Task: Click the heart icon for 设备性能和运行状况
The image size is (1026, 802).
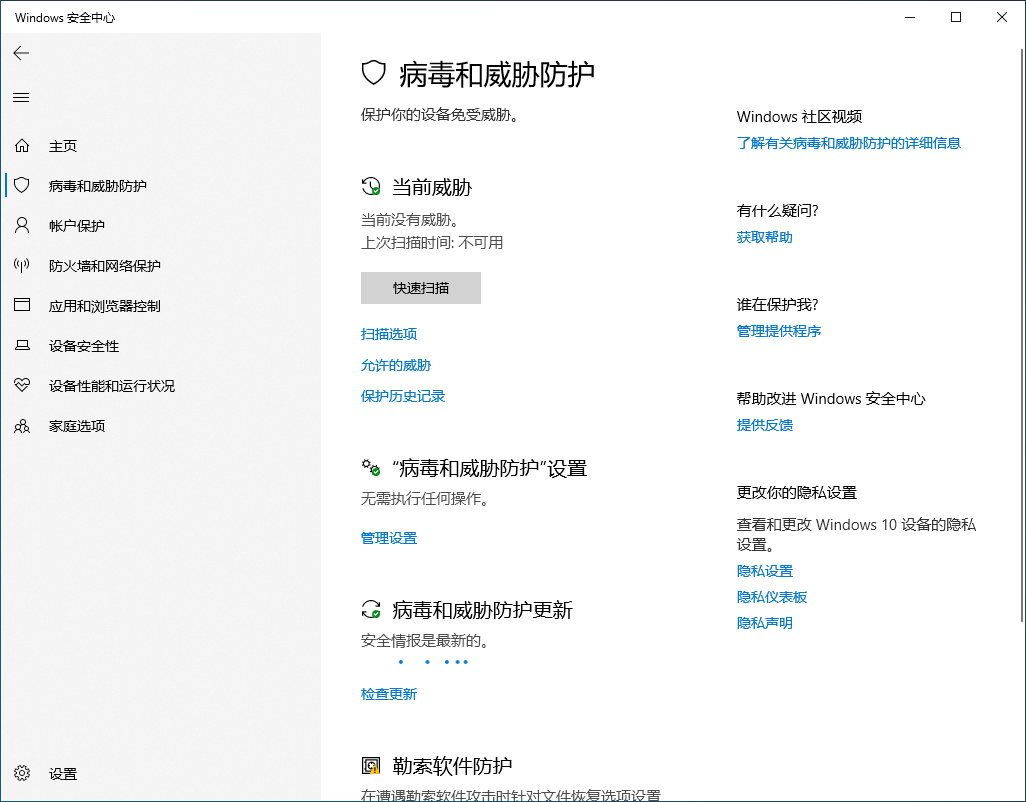Action: pyautogui.click(x=22, y=385)
